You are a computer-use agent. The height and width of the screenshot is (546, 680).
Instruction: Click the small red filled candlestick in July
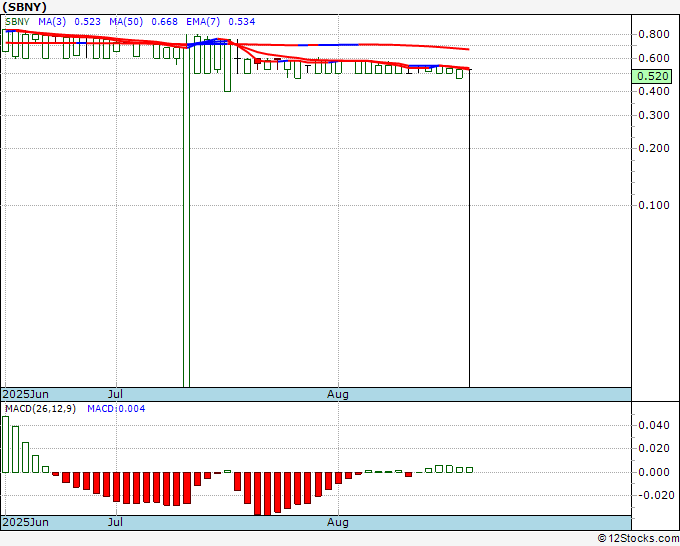(258, 61)
